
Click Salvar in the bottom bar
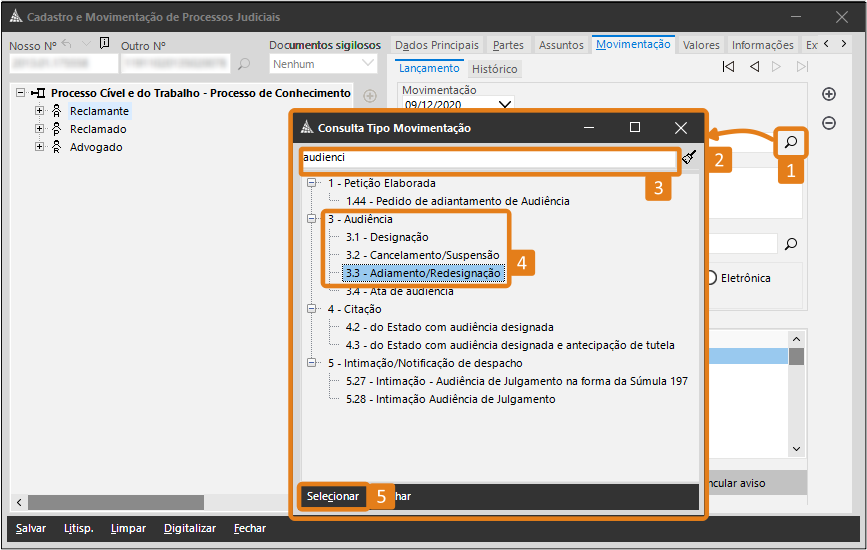(31, 528)
